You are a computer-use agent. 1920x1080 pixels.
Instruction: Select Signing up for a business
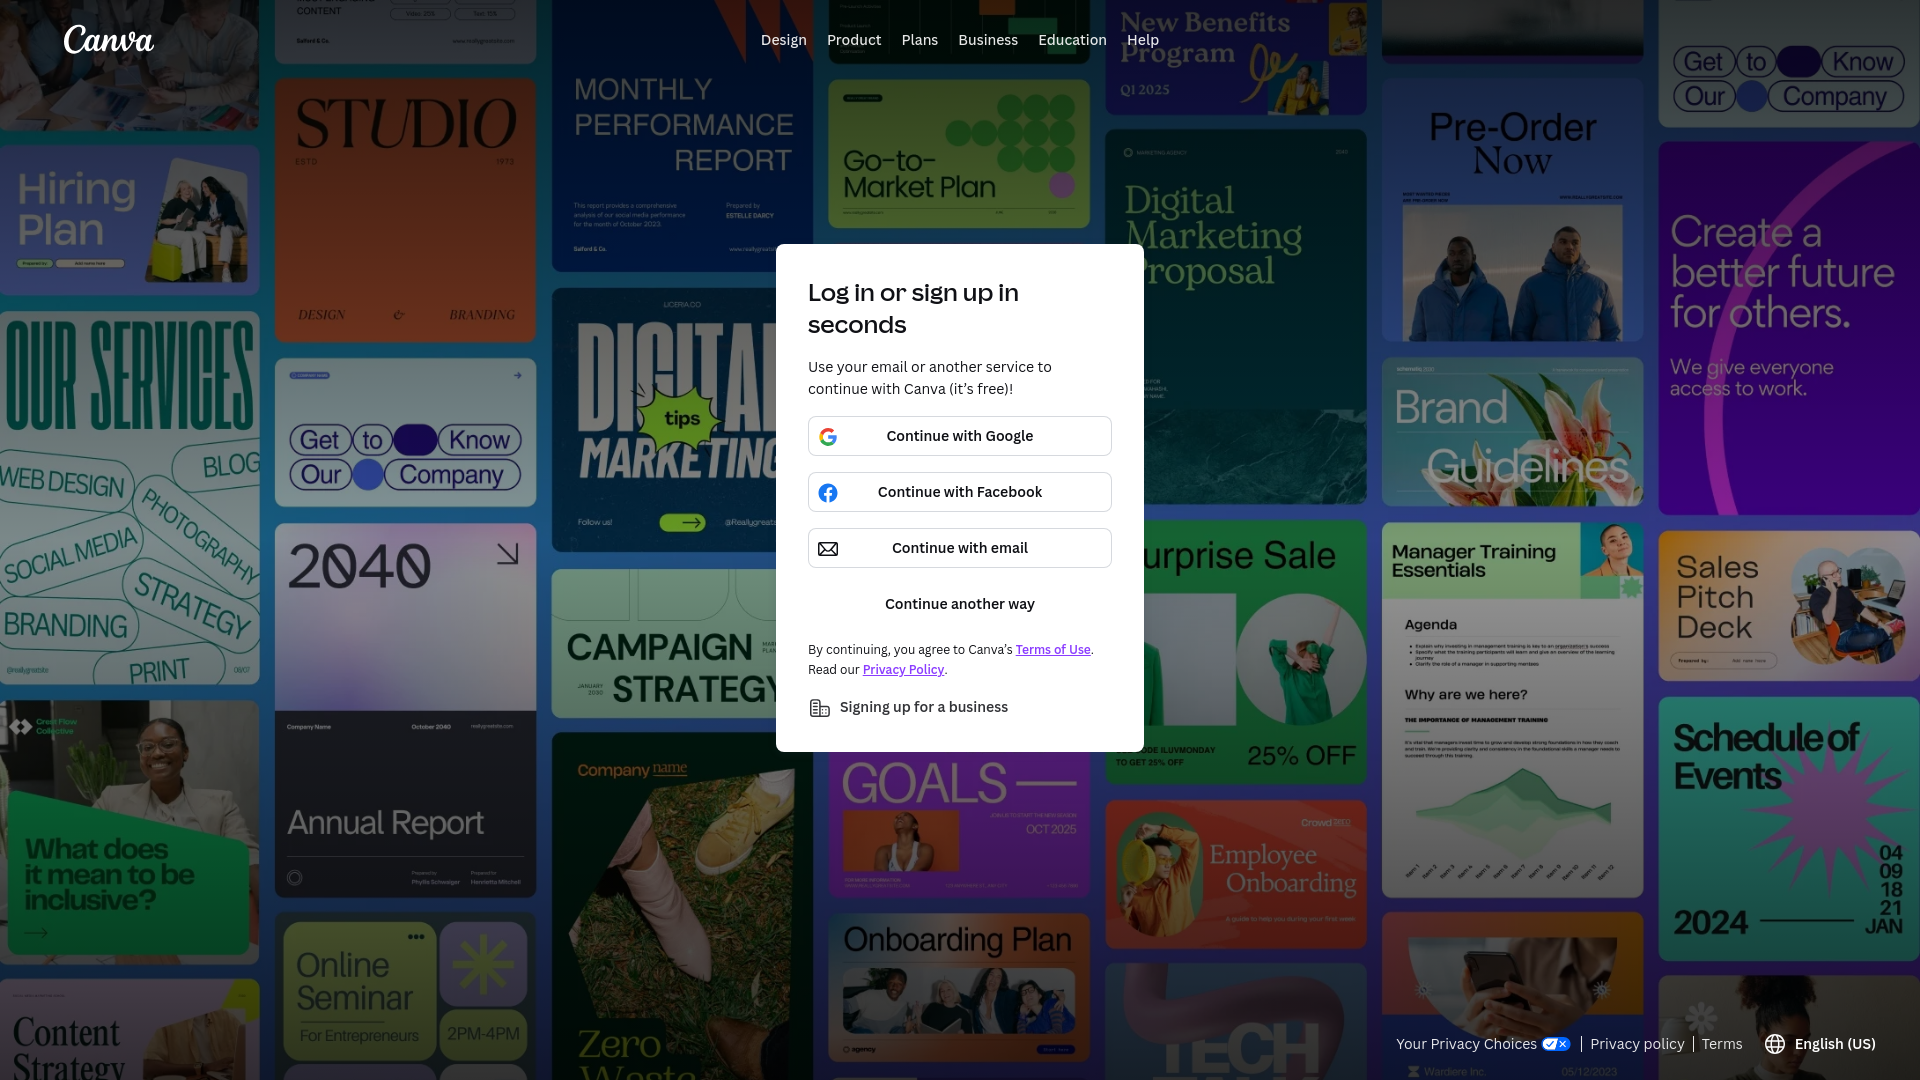[923, 707]
